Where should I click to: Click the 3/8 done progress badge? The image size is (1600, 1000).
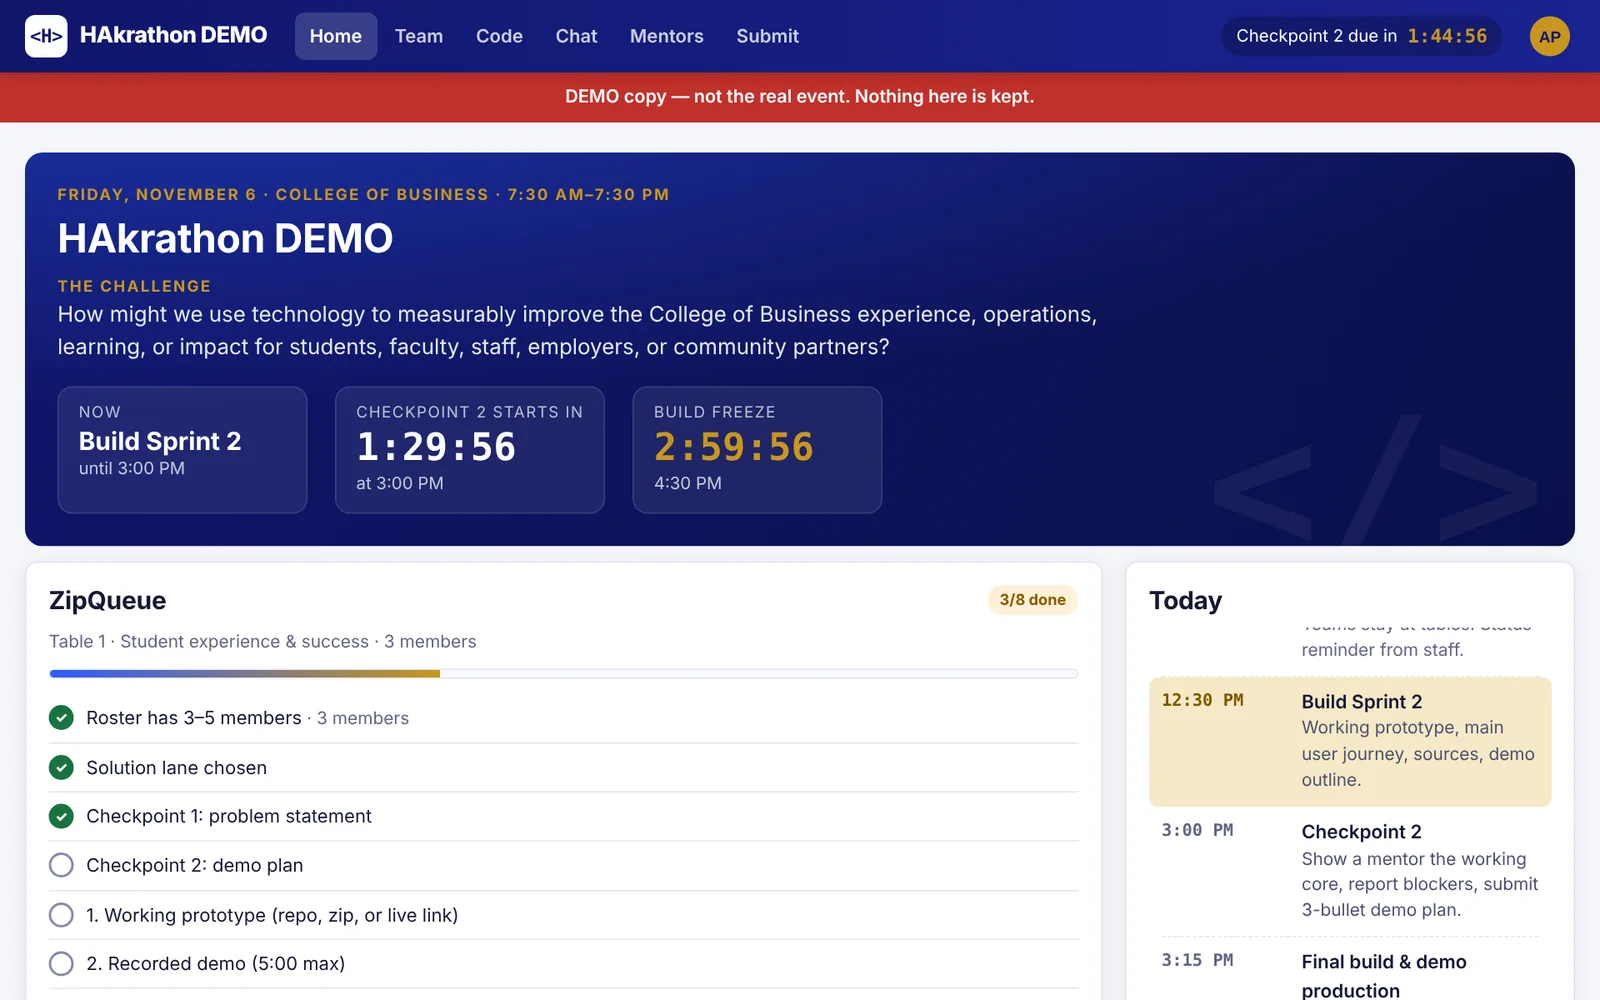pos(1032,600)
